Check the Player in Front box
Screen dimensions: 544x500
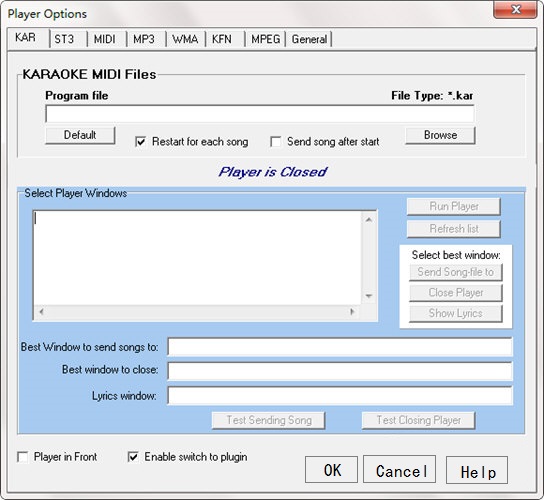tap(23, 457)
